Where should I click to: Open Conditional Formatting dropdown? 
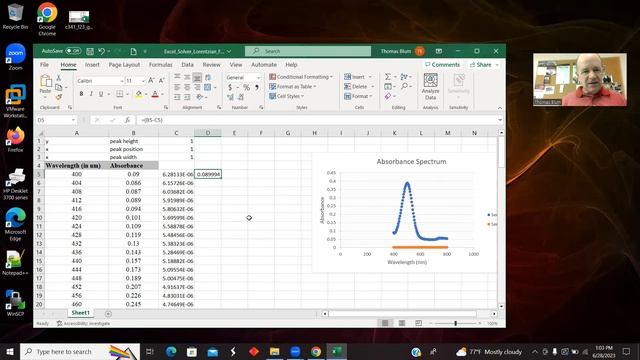coord(301,77)
